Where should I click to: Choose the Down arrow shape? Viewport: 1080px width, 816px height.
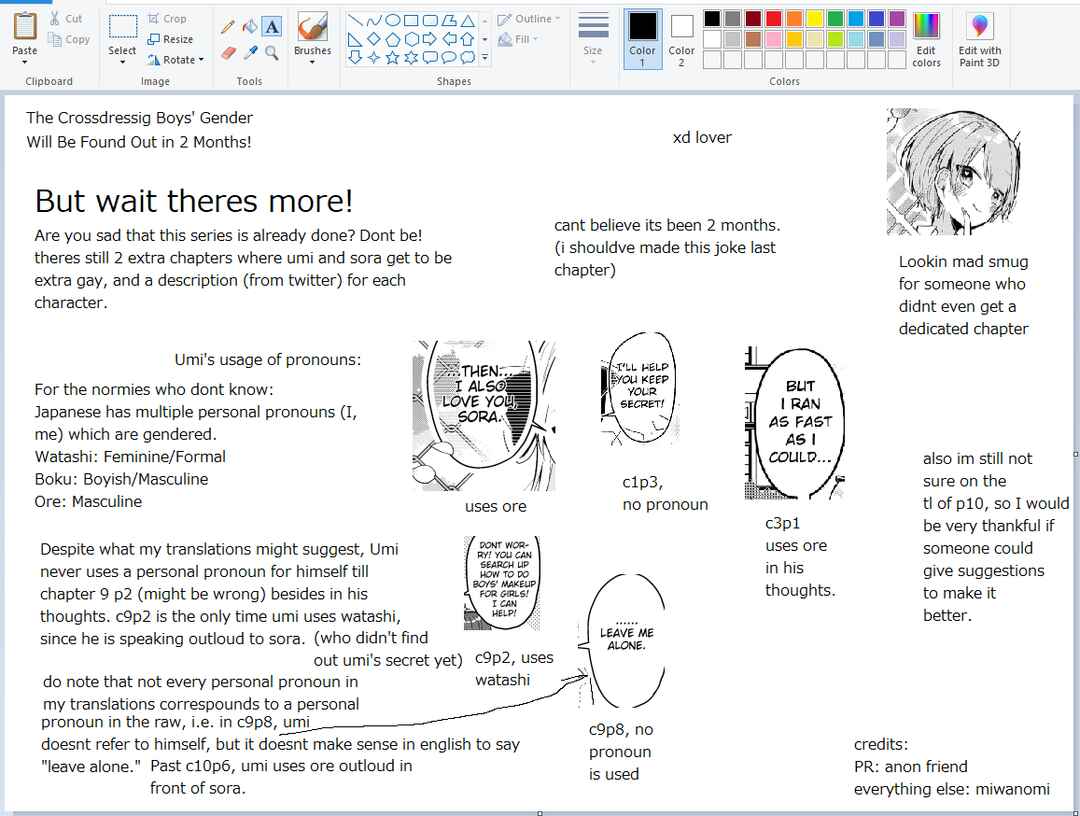tap(355, 57)
